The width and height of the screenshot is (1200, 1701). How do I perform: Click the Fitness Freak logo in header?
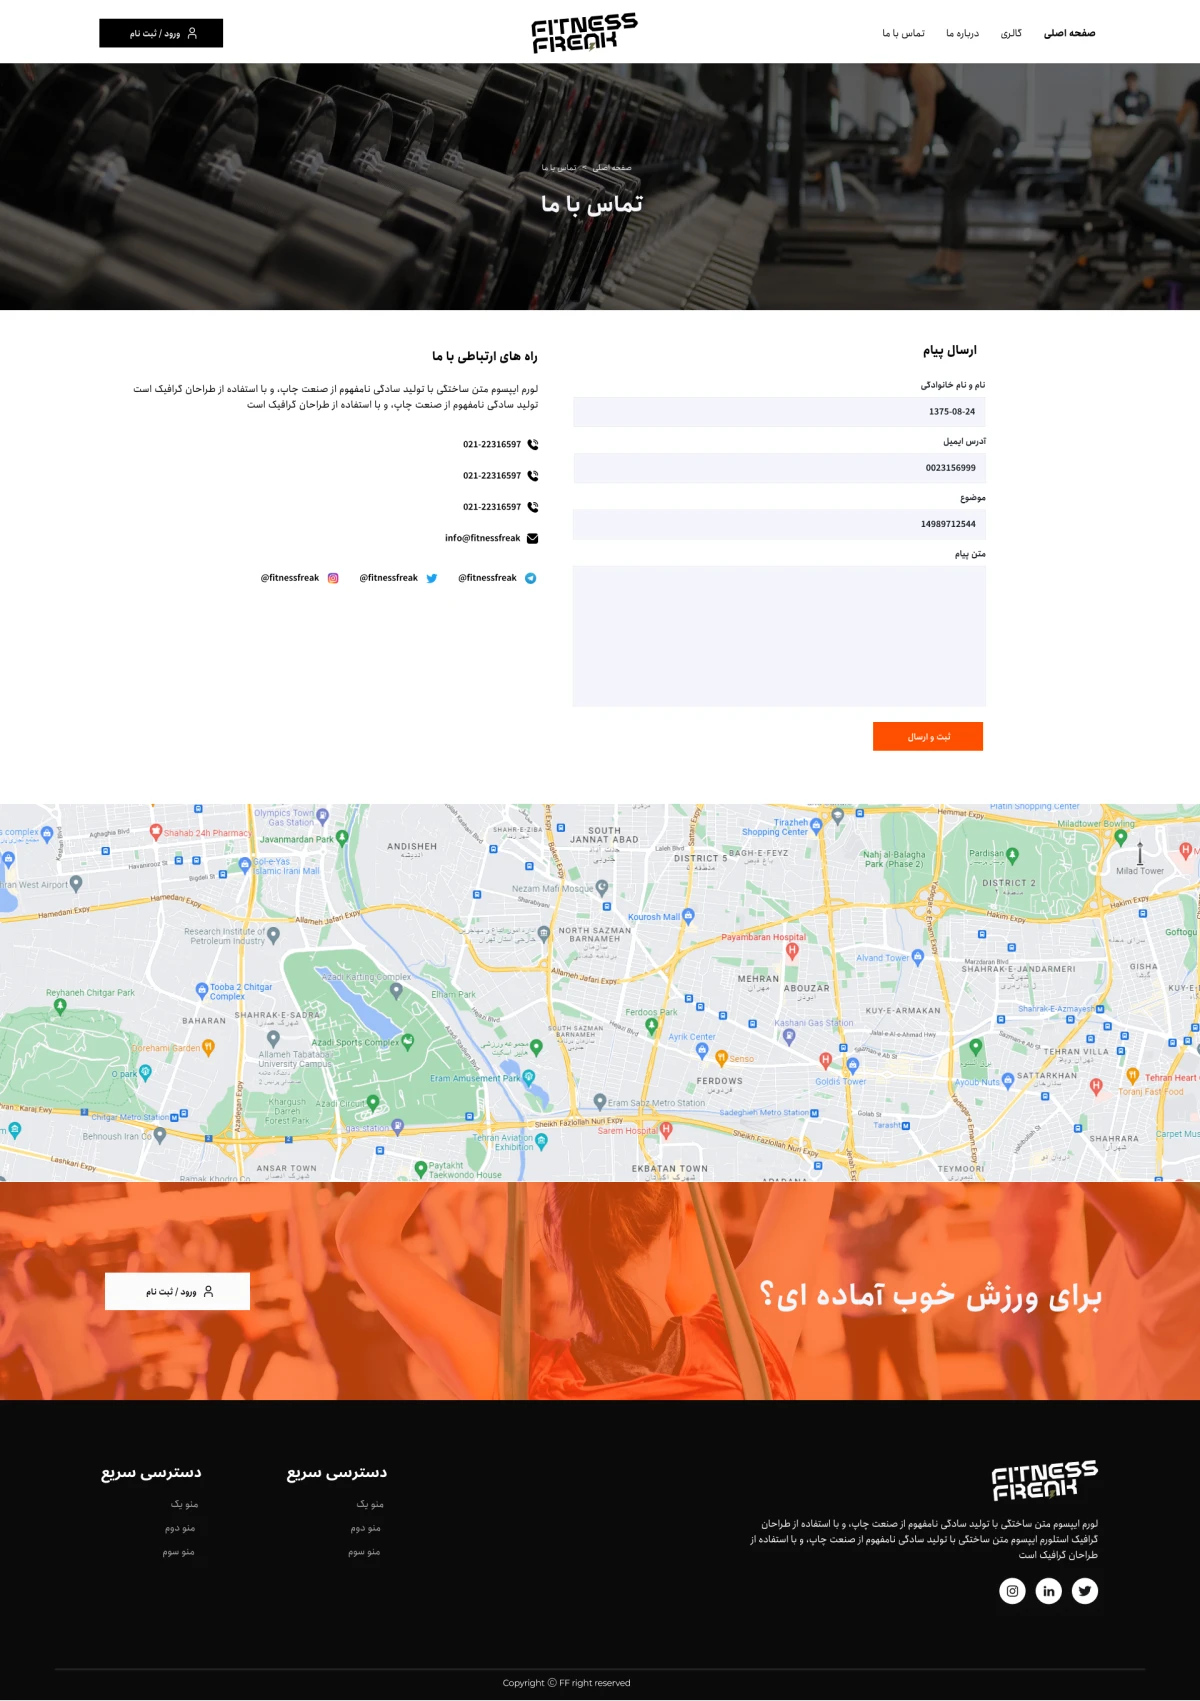(x=584, y=33)
